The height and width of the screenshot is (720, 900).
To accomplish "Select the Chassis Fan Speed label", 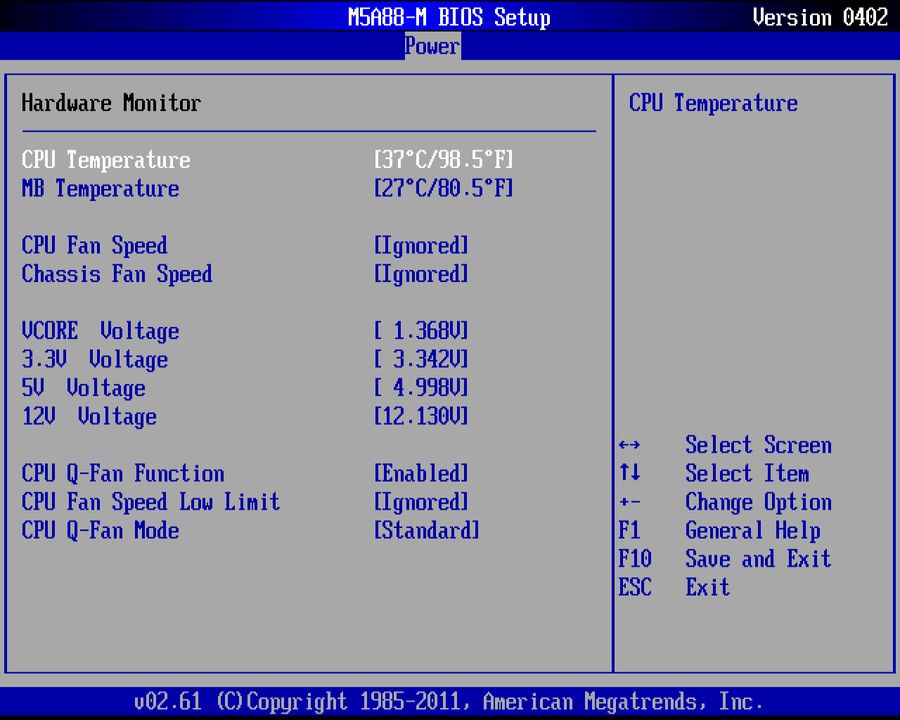I will point(117,274).
